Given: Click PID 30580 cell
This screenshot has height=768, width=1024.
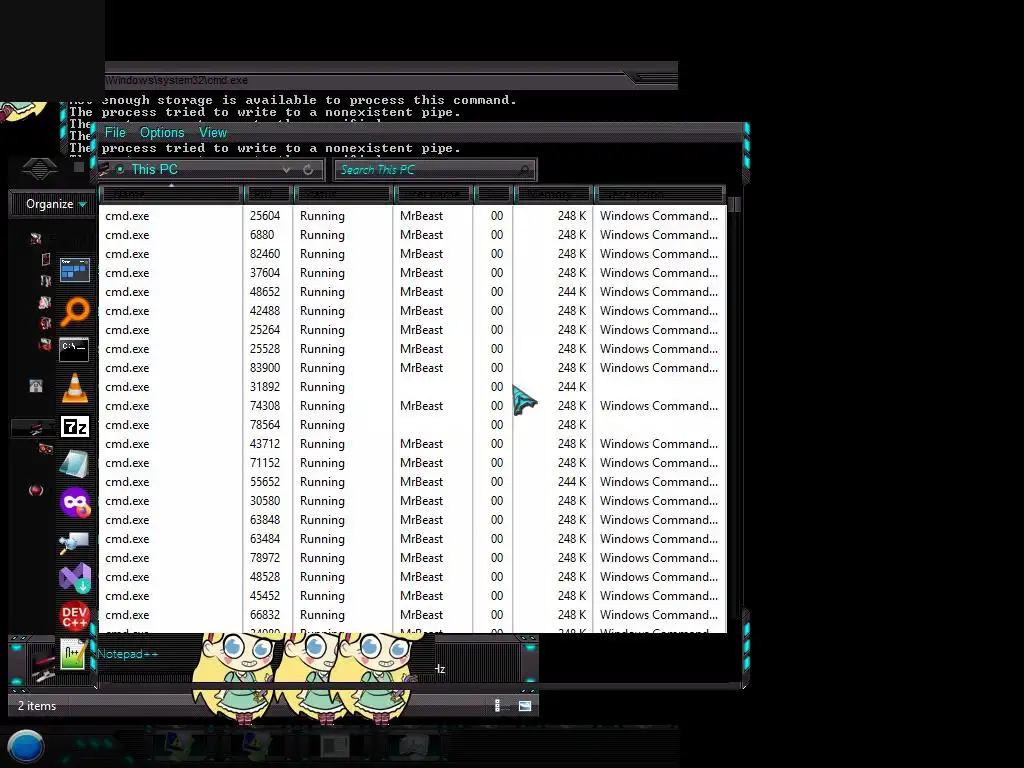Looking at the screenshot, I should 264,501.
